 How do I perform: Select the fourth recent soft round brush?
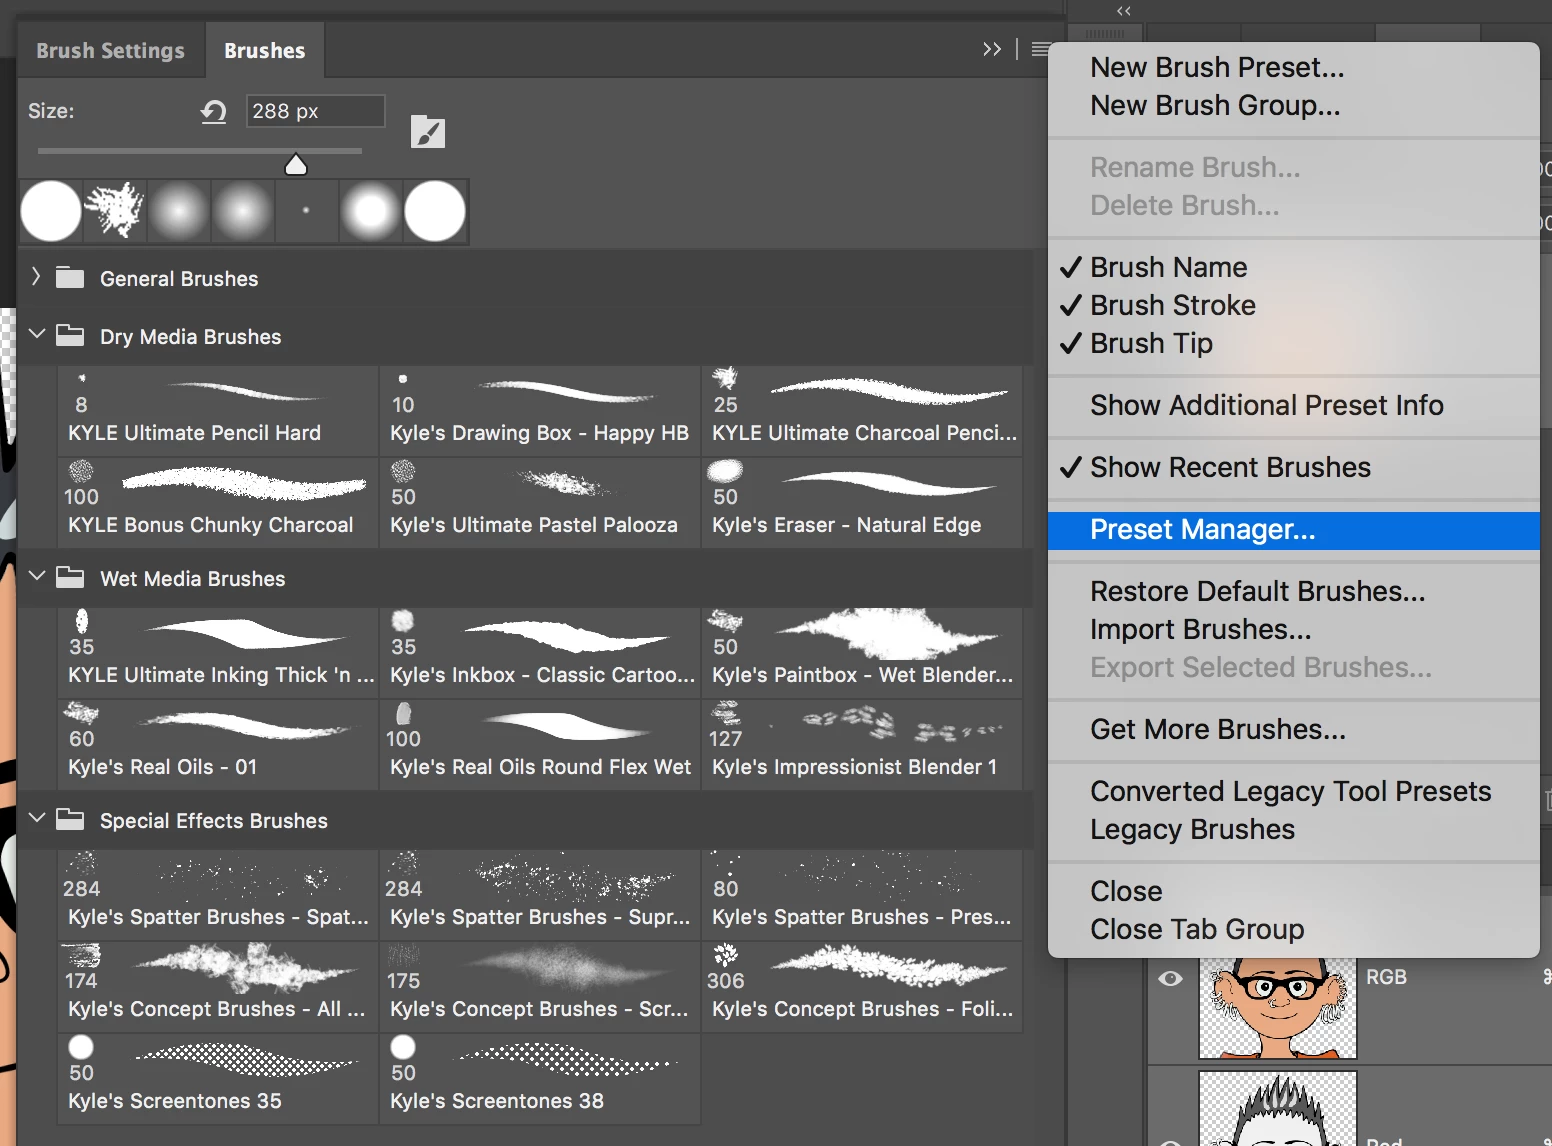tap(243, 211)
